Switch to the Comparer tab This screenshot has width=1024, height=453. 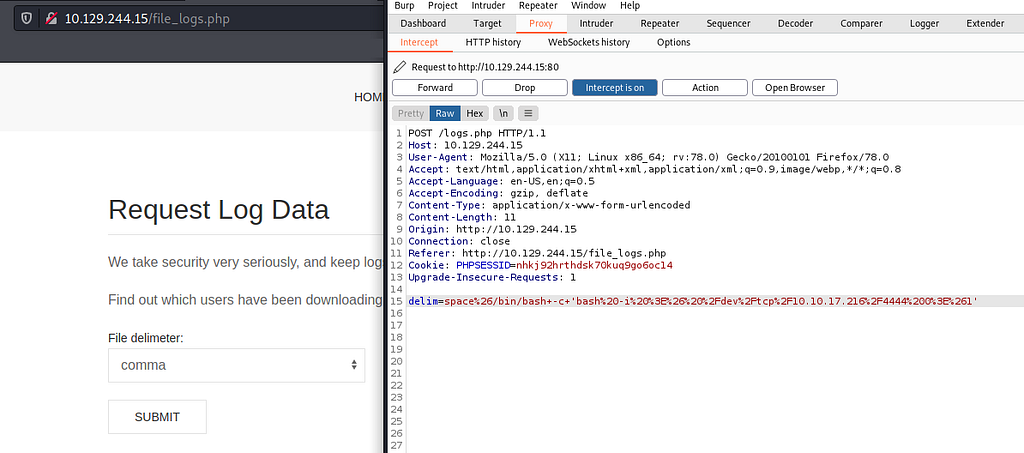tap(861, 23)
